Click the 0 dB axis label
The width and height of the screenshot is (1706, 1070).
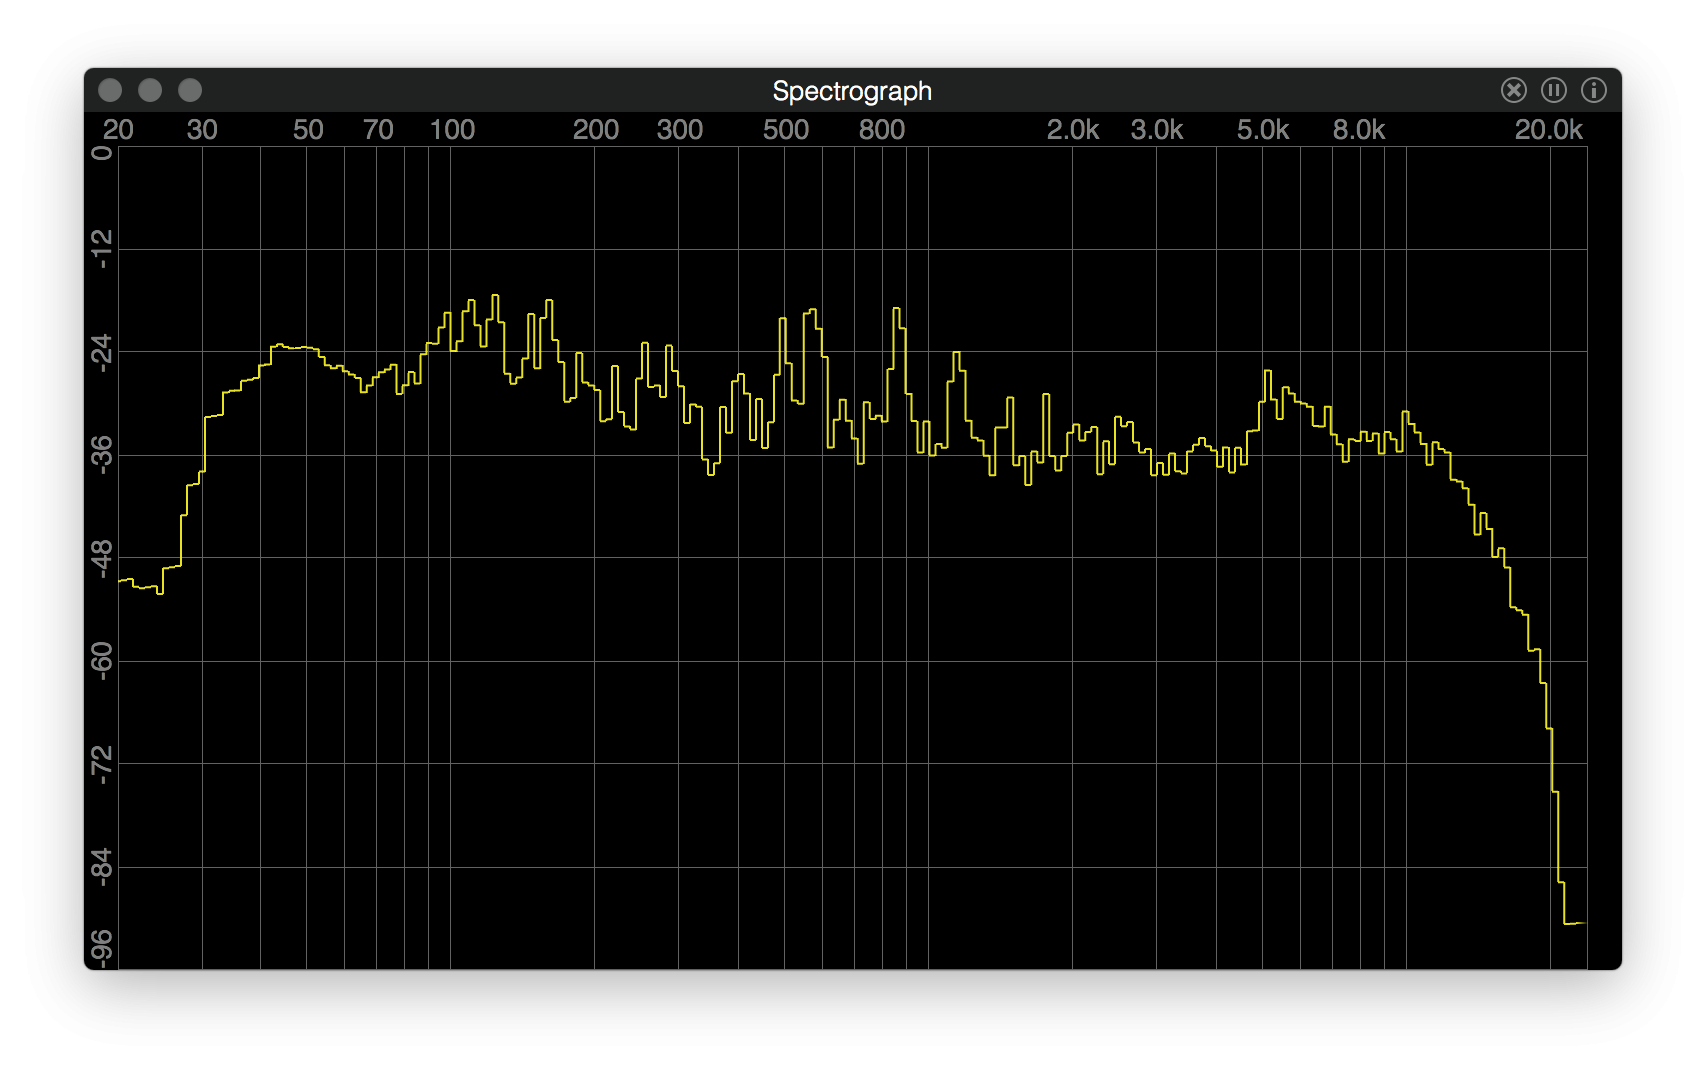coord(101,153)
